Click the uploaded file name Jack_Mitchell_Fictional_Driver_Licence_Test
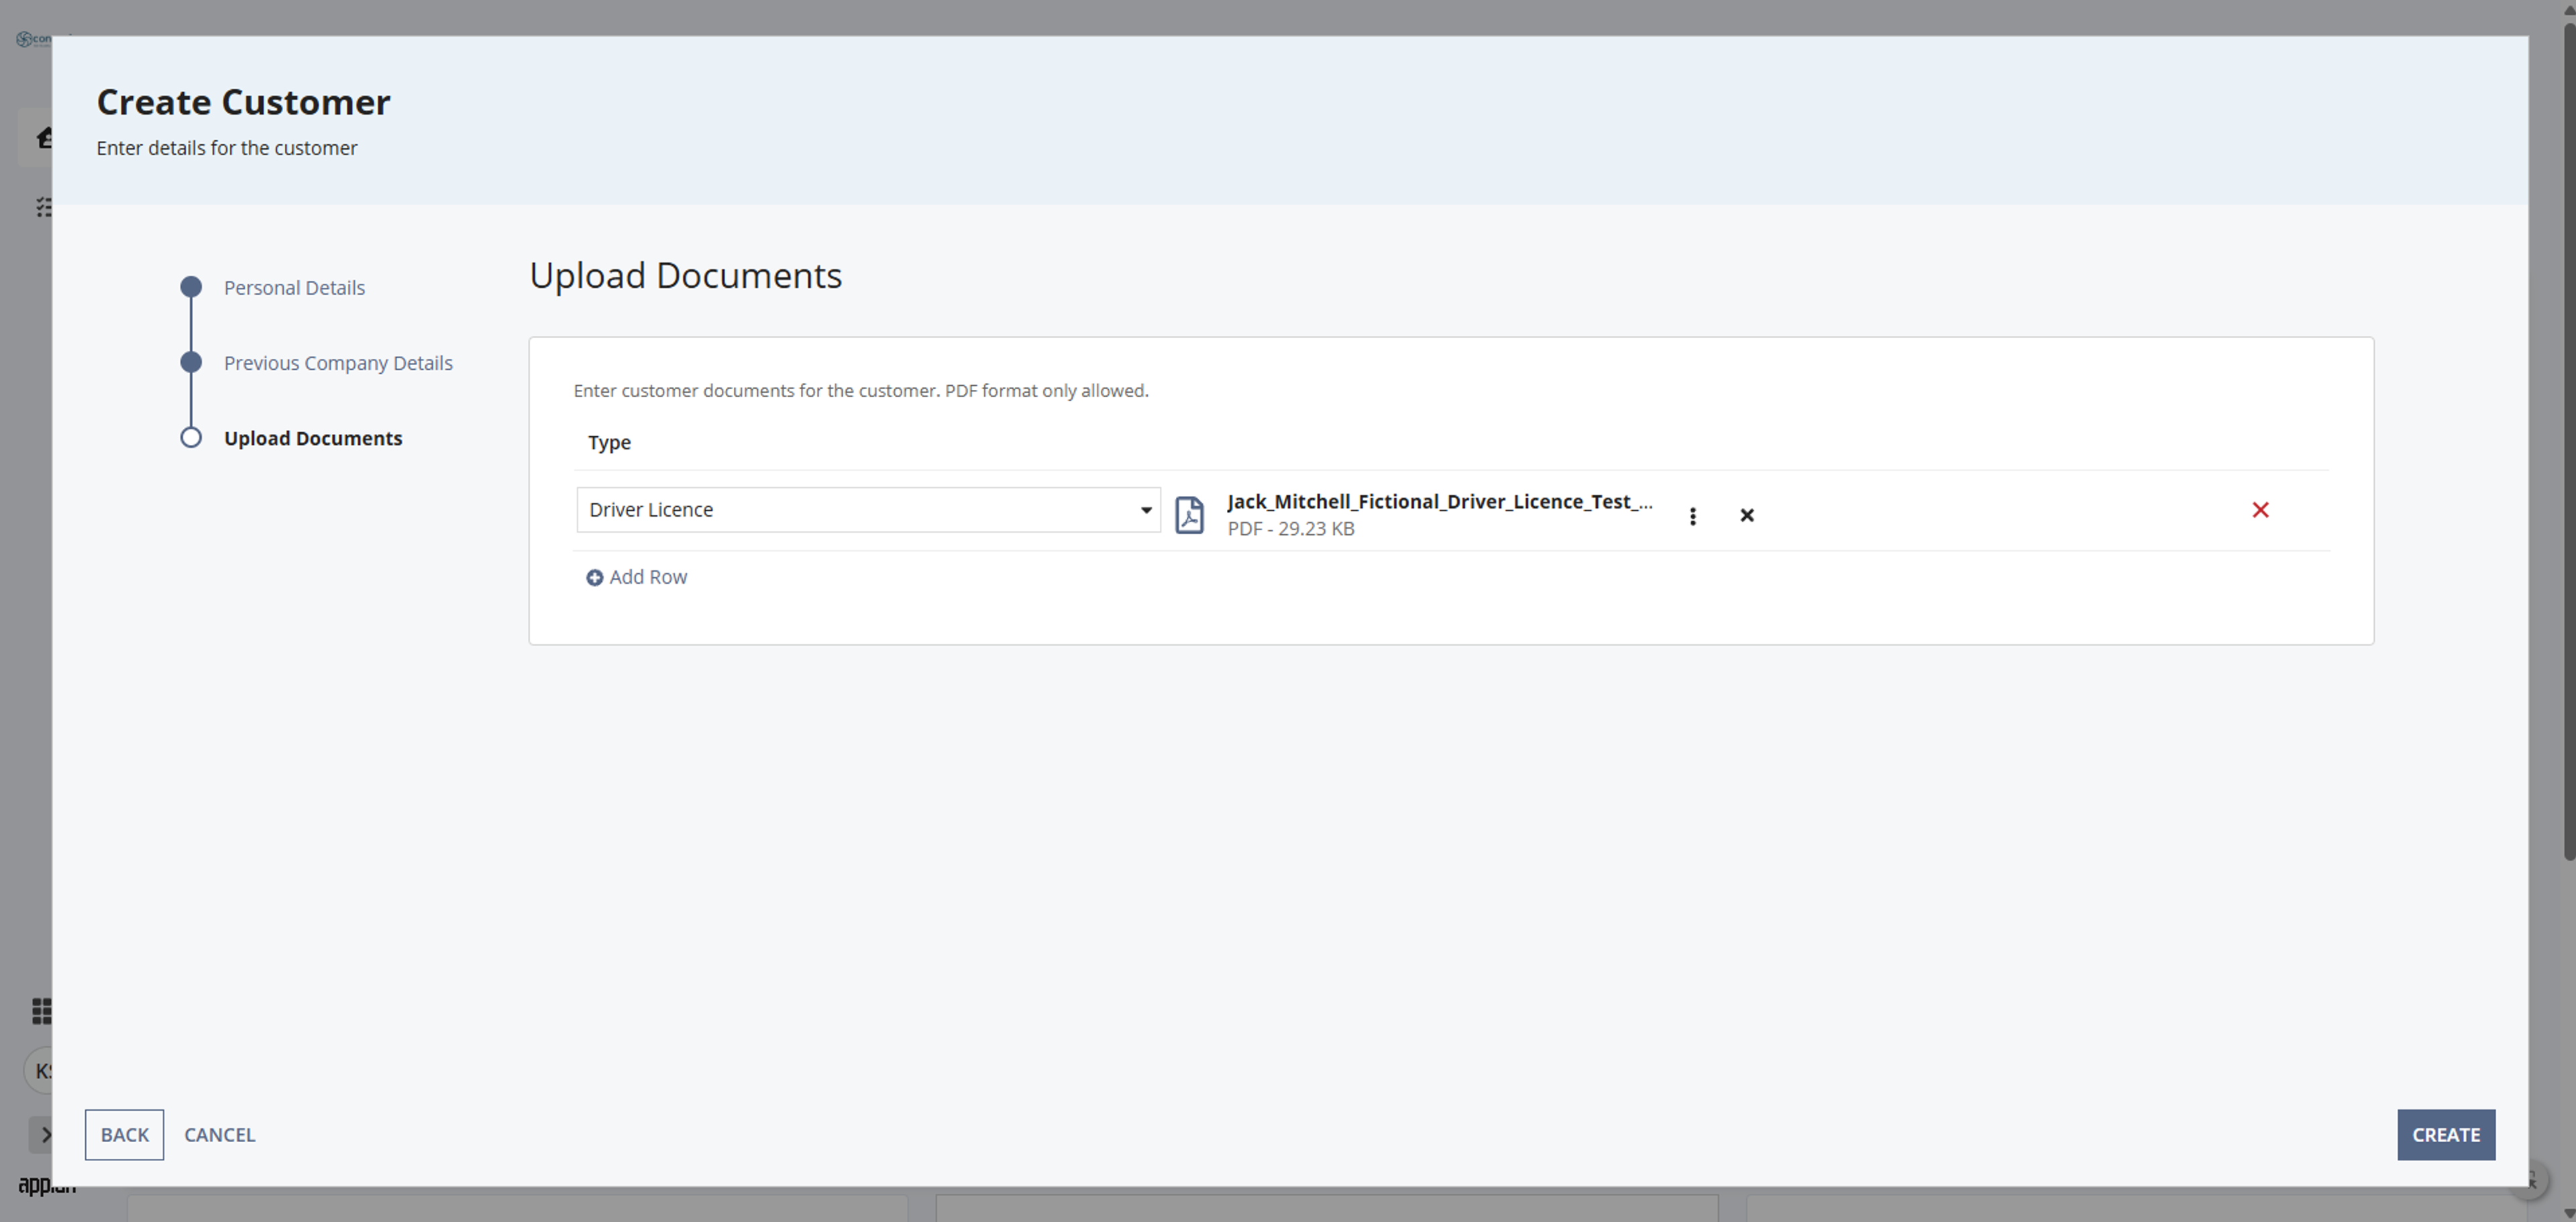Image resolution: width=2576 pixels, height=1222 pixels. click(x=1440, y=502)
